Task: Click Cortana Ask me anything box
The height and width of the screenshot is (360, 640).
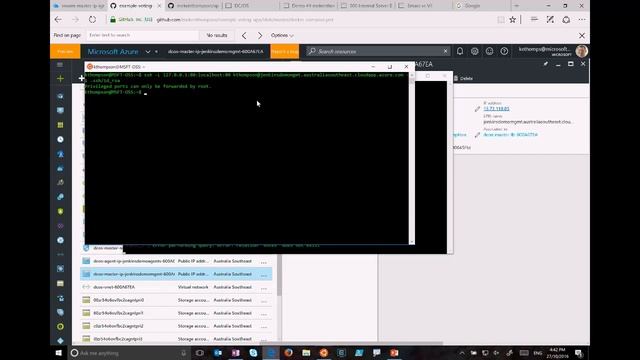Action: tap(130, 353)
